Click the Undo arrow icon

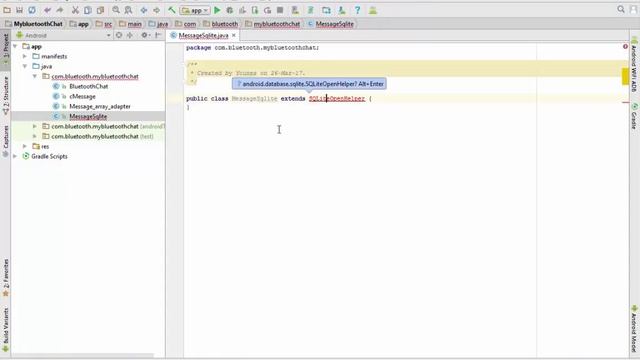pos(47,10)
